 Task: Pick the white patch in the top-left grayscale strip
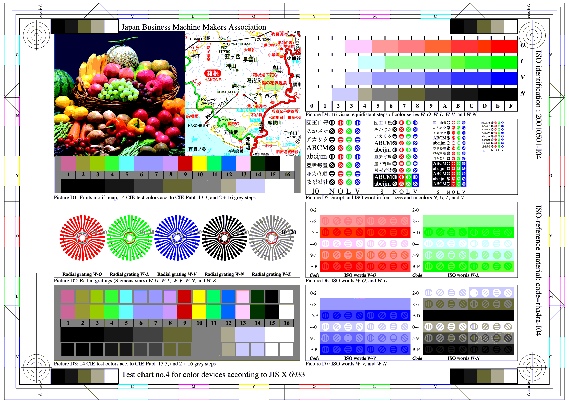[x=111, y=26]
